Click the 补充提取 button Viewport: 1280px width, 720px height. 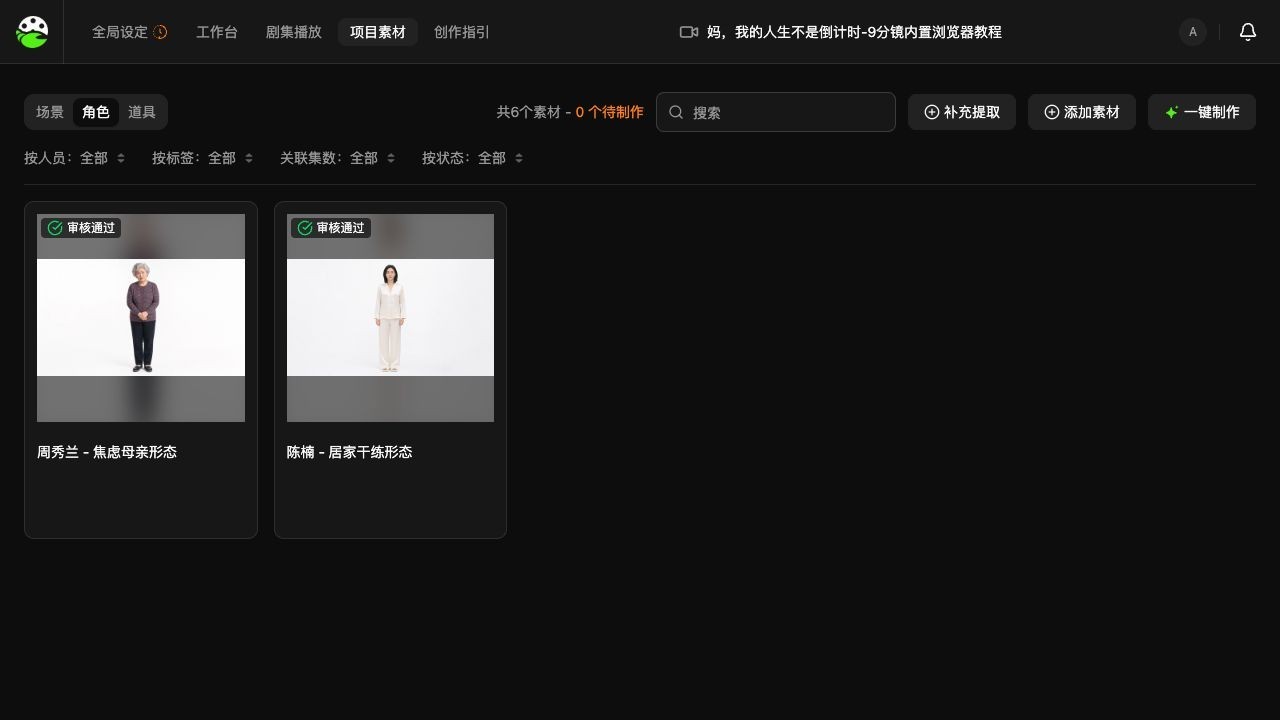[x=962, y=112]
